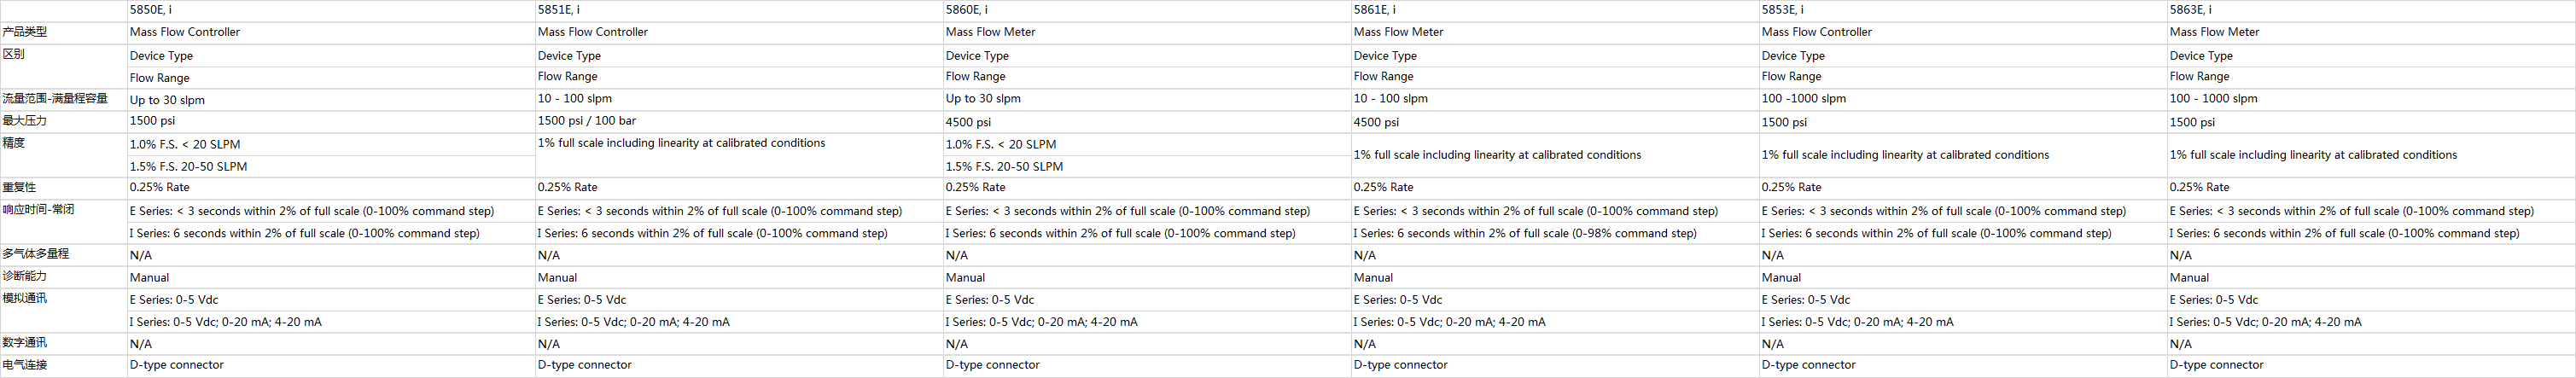Screen dimensions: 2576x378
Task: Click the 5853E, i column header
Action: [x=1783, y=10]
